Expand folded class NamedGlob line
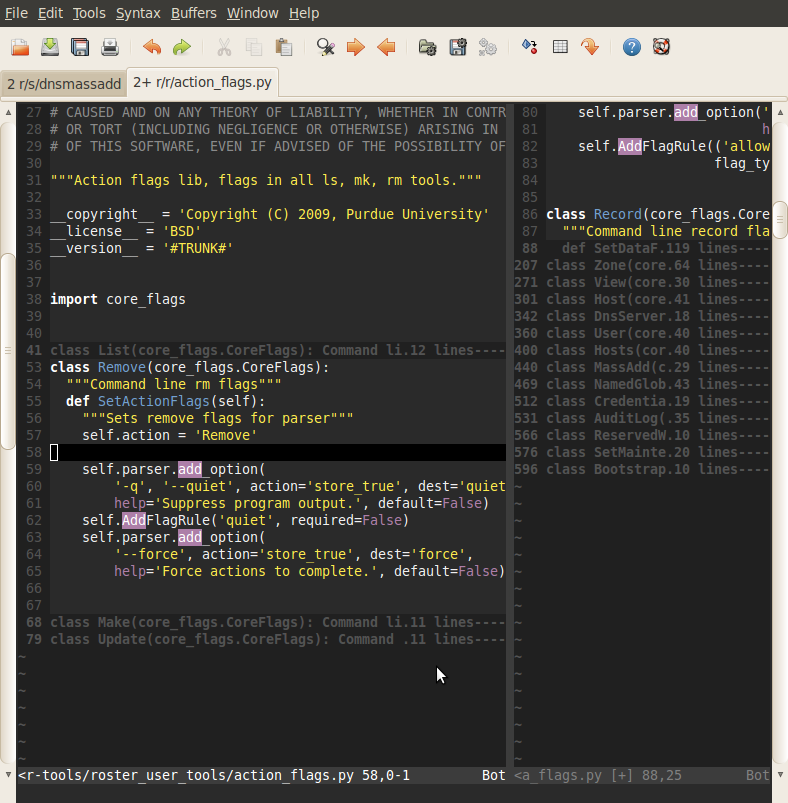The width and height of the screenshot is (788, 803). 658,384
